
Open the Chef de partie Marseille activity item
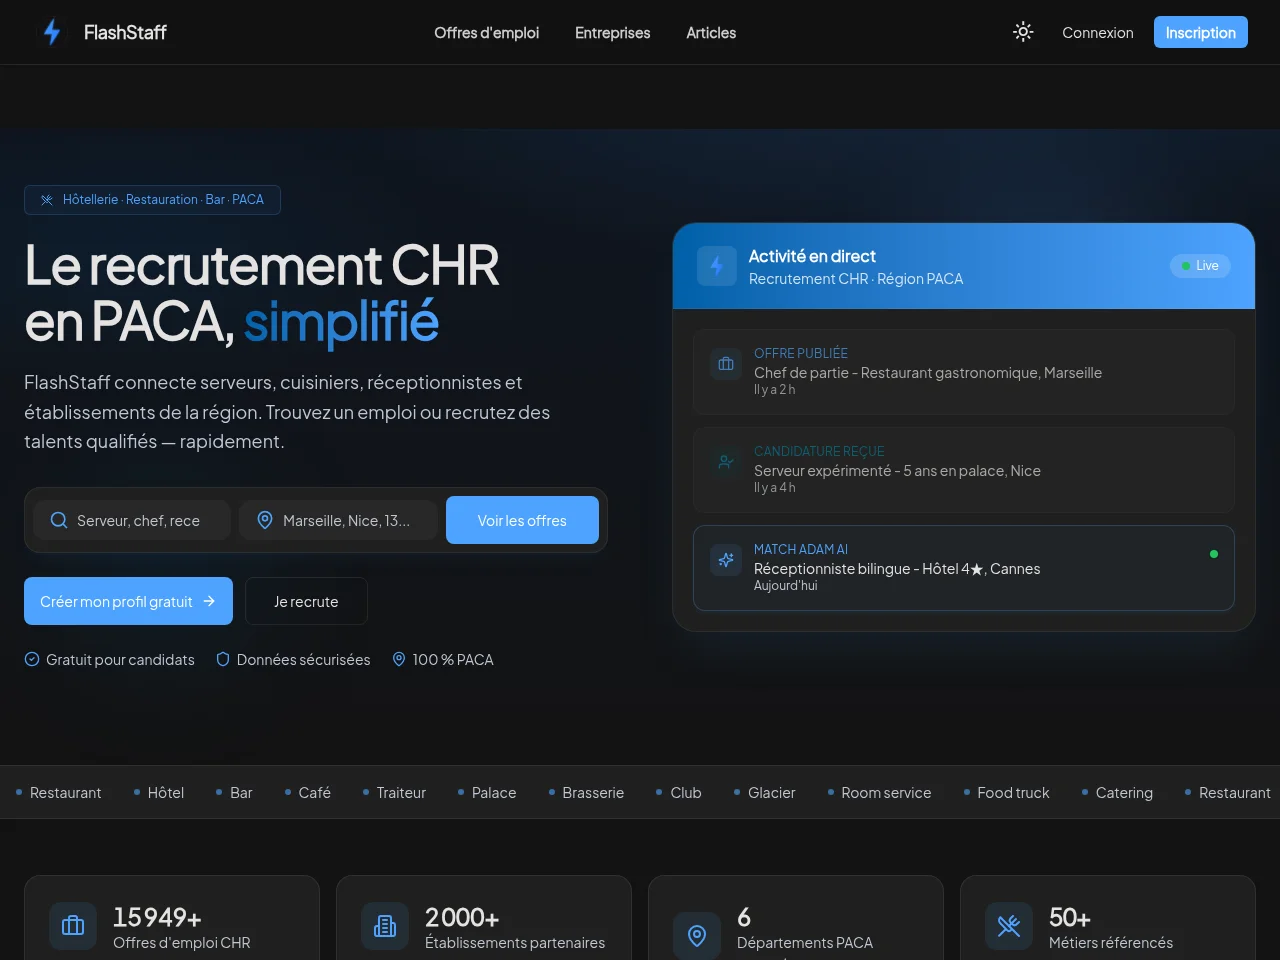[x=964, y=372]
